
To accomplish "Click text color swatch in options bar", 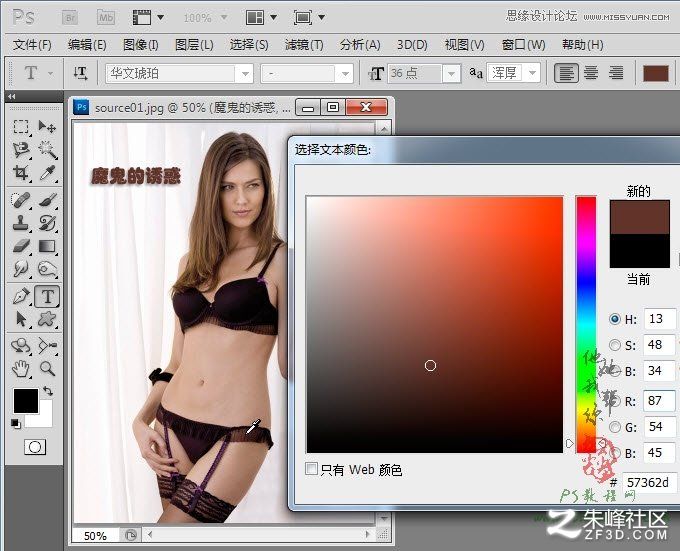I will click(x=656, y=74).
